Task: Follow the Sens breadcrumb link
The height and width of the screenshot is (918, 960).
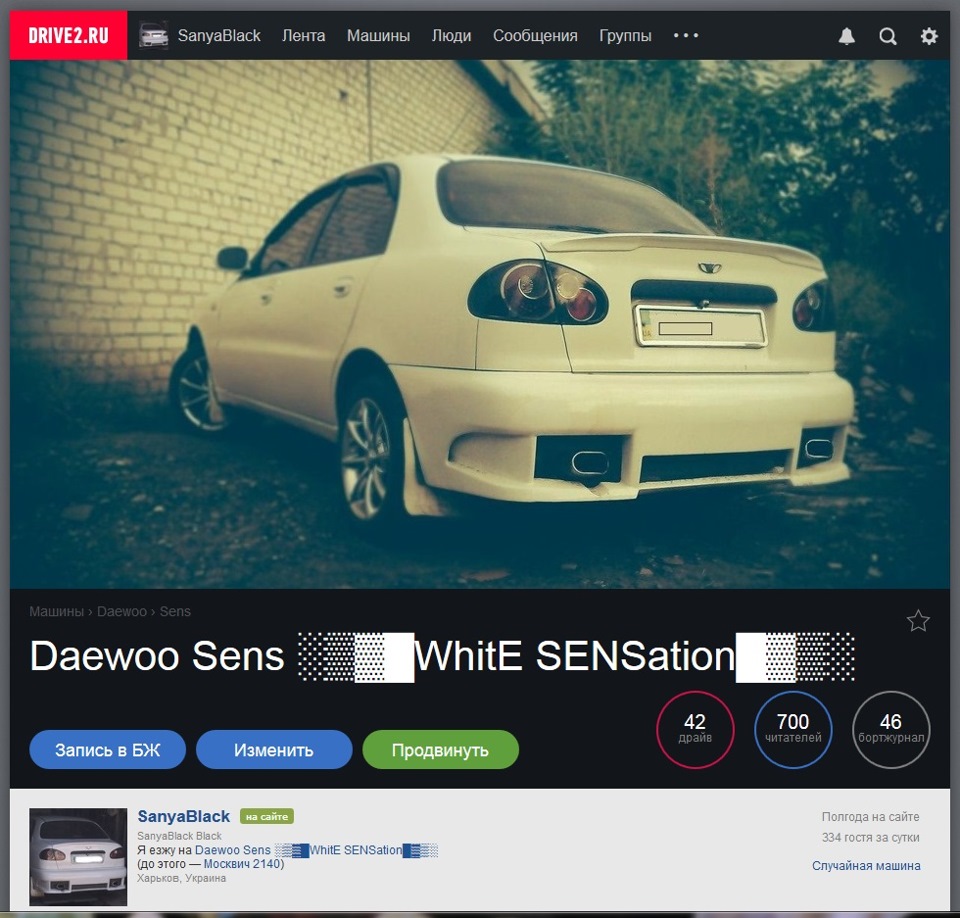Action: tap(175, 611)
